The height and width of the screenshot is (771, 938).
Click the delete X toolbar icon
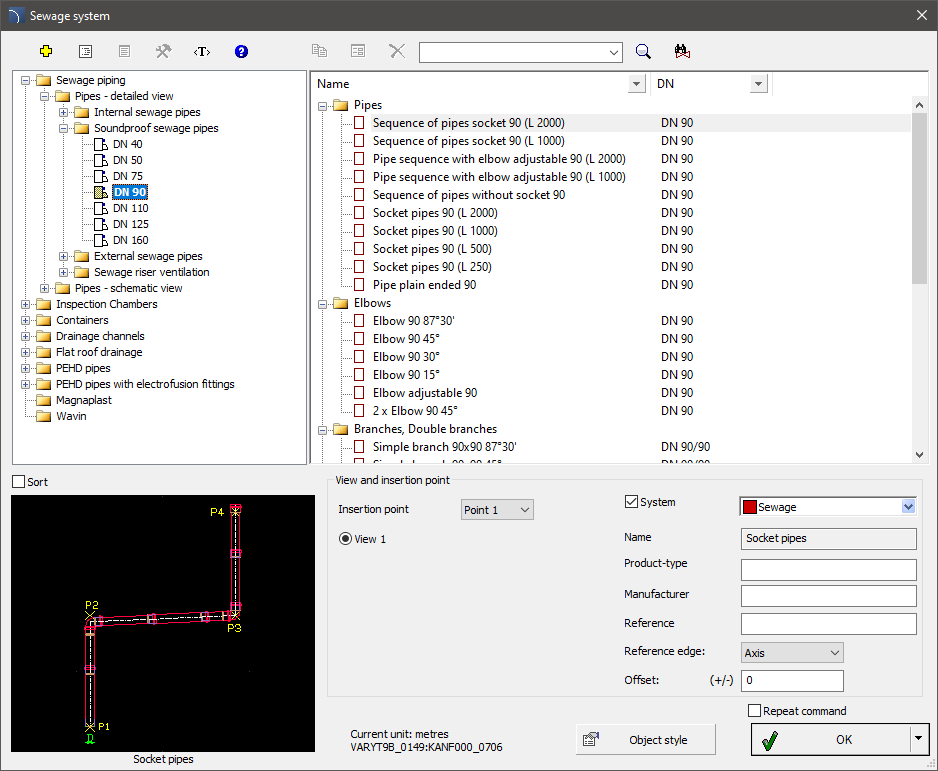click(397, 51)
